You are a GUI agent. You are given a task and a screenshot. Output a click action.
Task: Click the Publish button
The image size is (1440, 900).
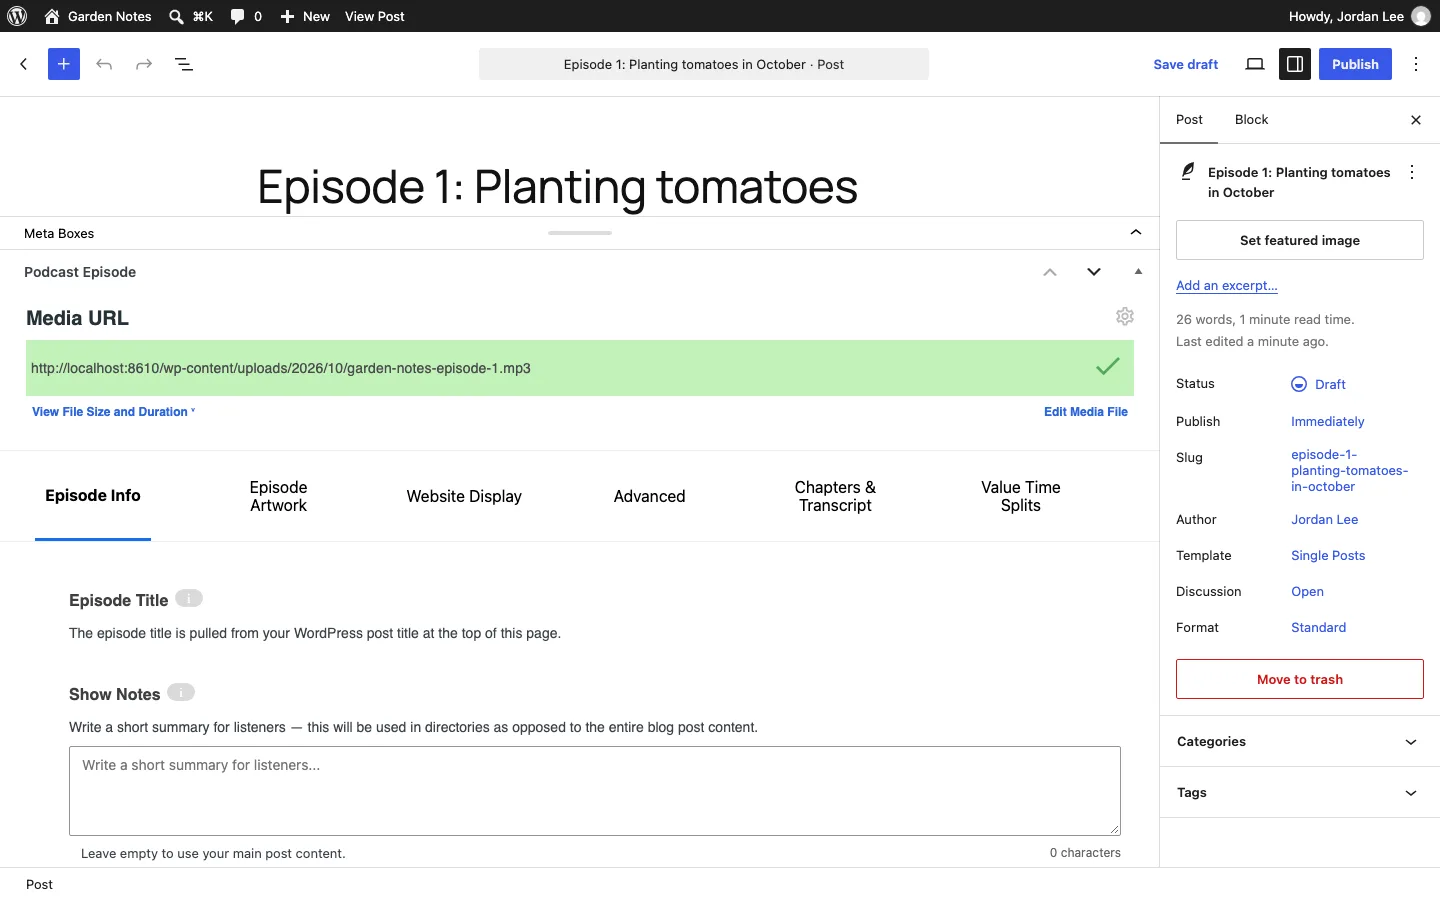pos(1355,64)
